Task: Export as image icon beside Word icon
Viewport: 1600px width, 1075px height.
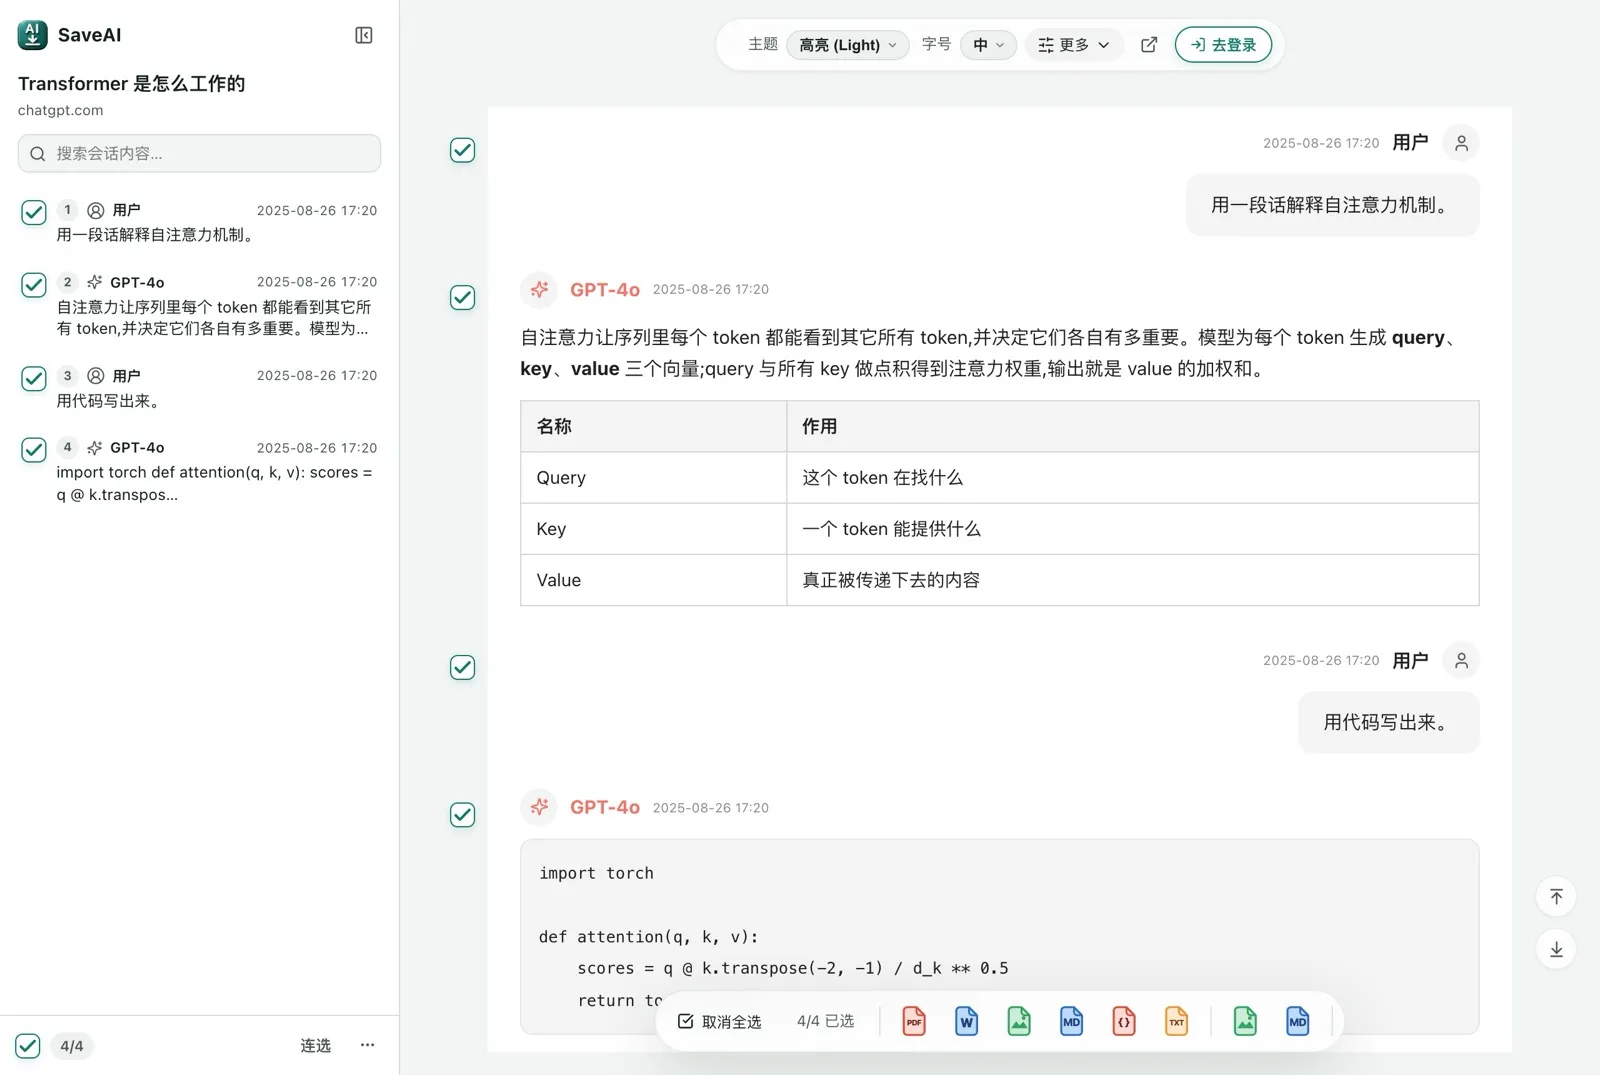Action: point(1019,1021)
